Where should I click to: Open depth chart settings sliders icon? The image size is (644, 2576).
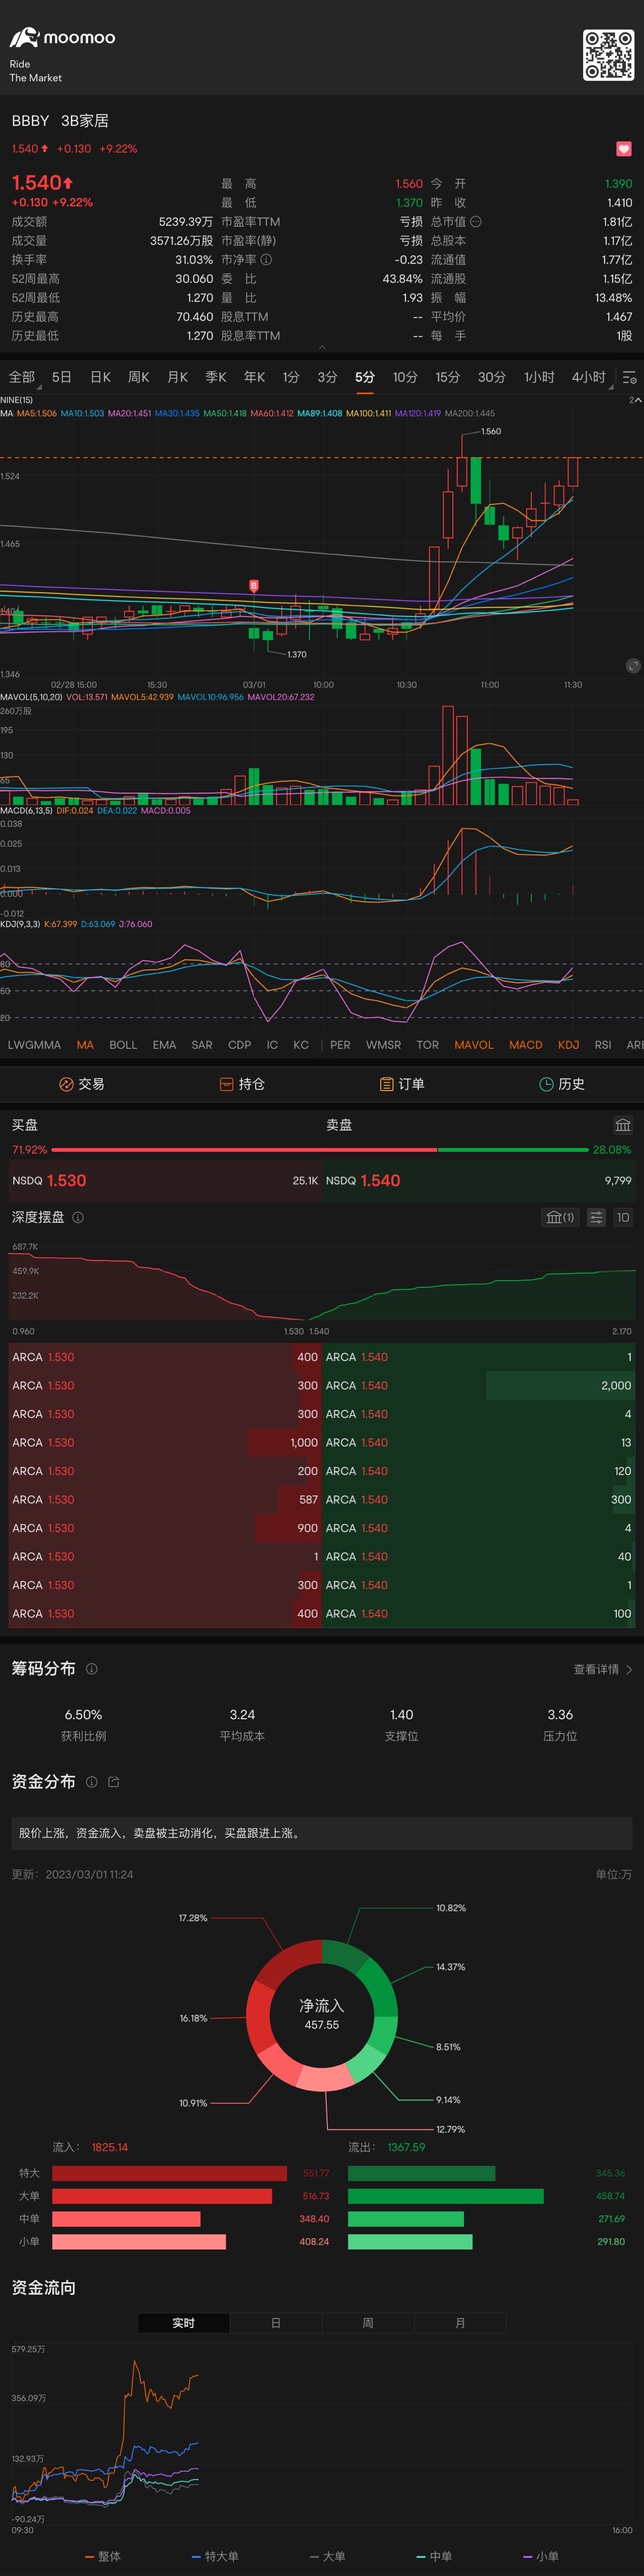point(596,1217)
